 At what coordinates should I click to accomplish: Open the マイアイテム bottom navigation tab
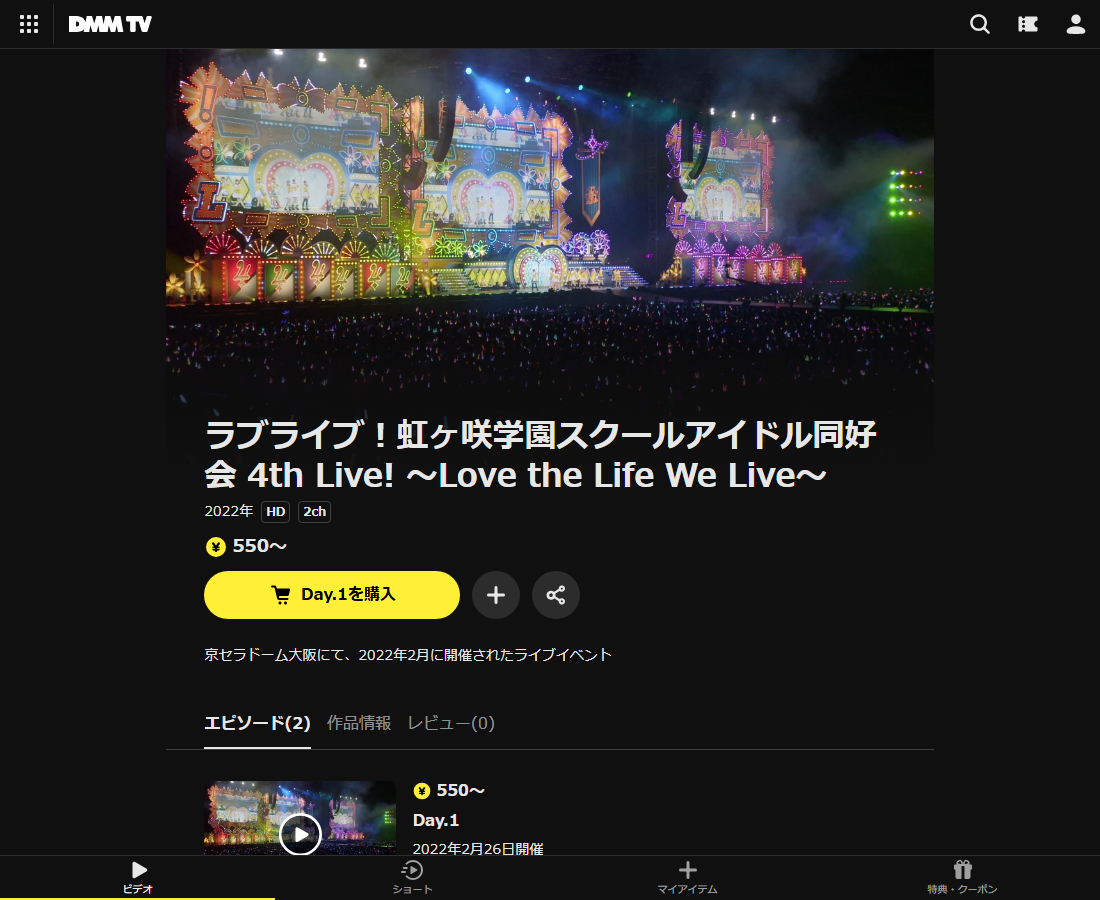point(688,877)
